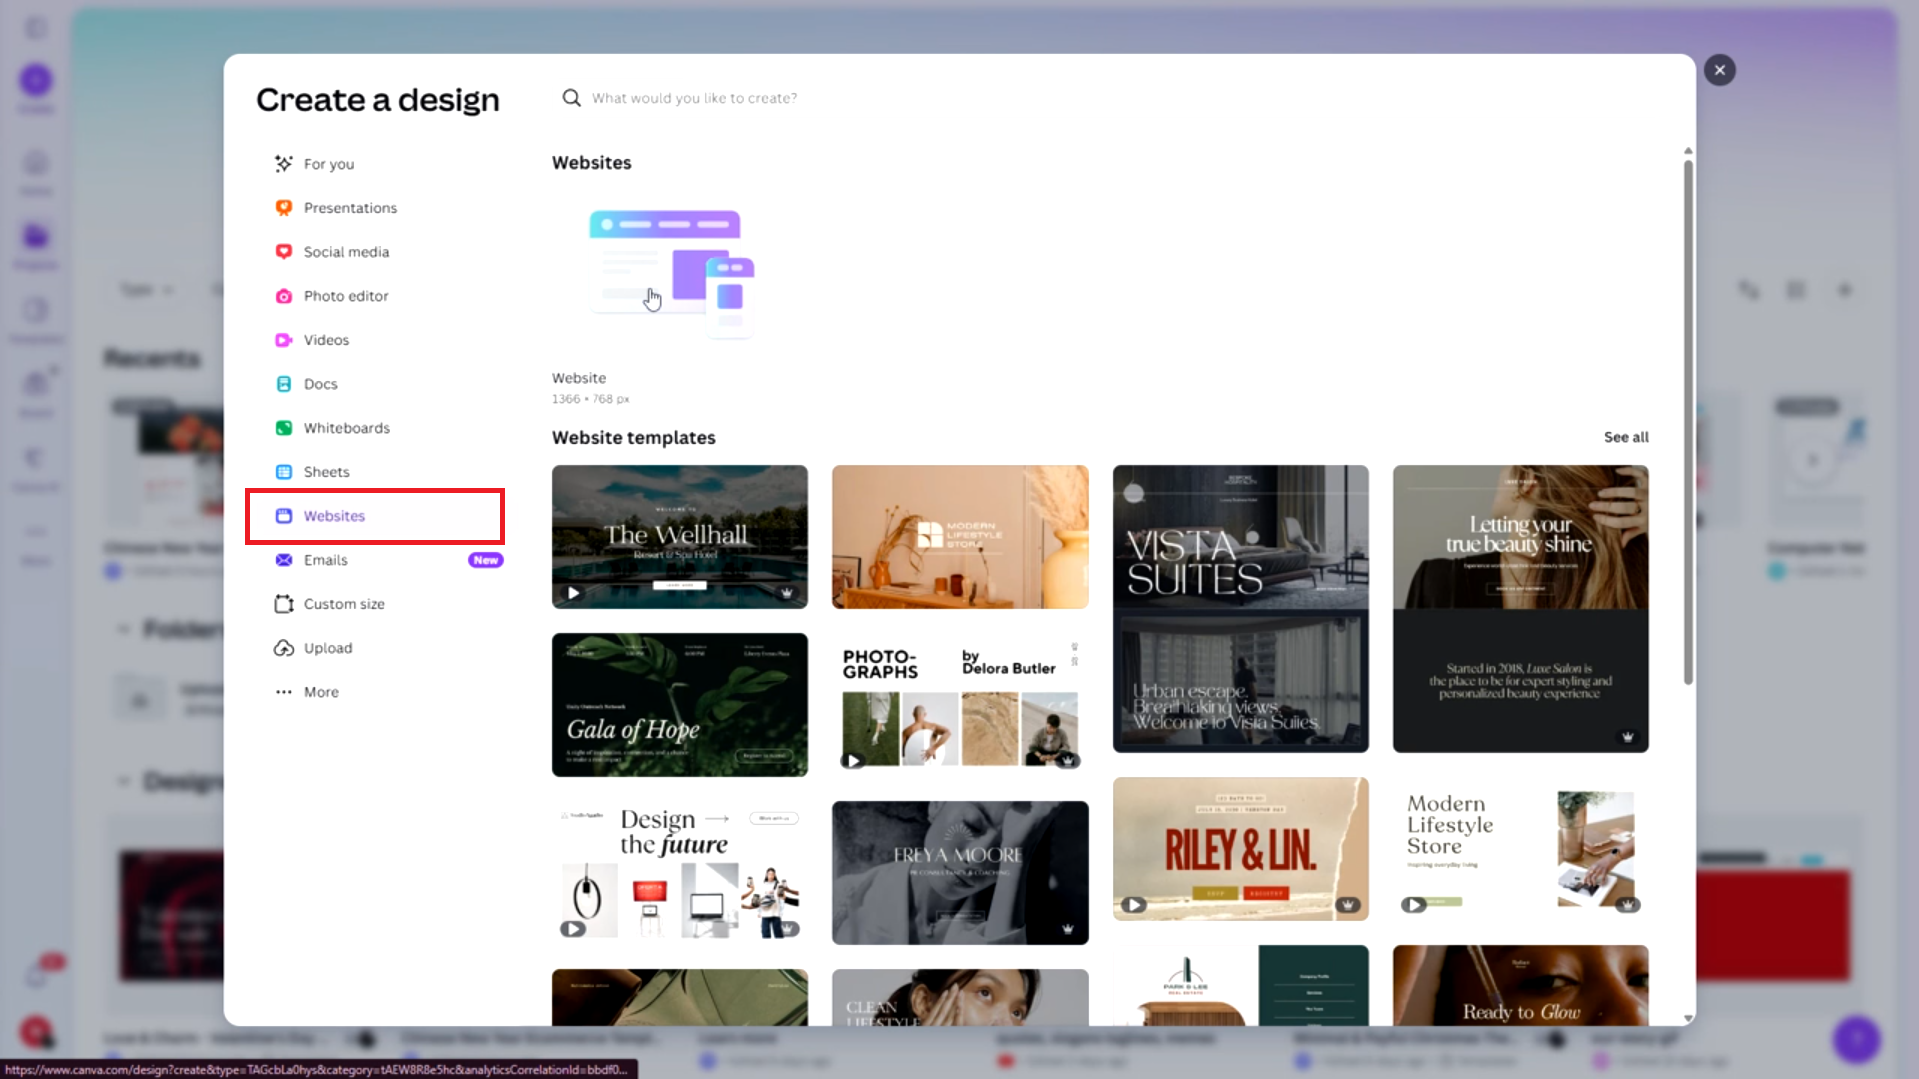Click the Upload icon

[284, 647]
